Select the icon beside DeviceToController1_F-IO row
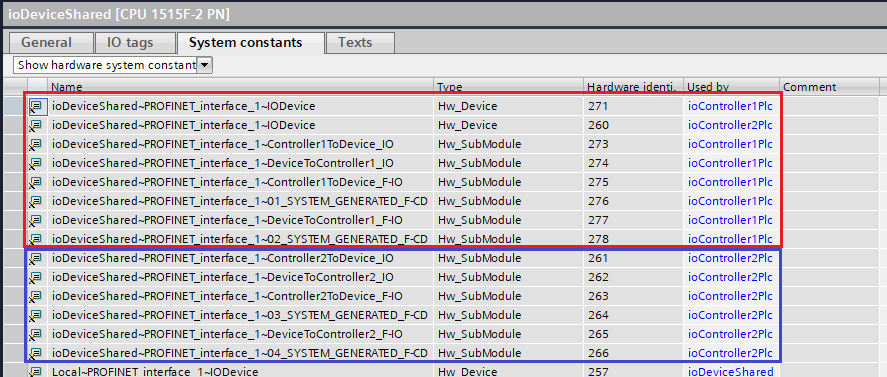 click(x=37, y=220)
